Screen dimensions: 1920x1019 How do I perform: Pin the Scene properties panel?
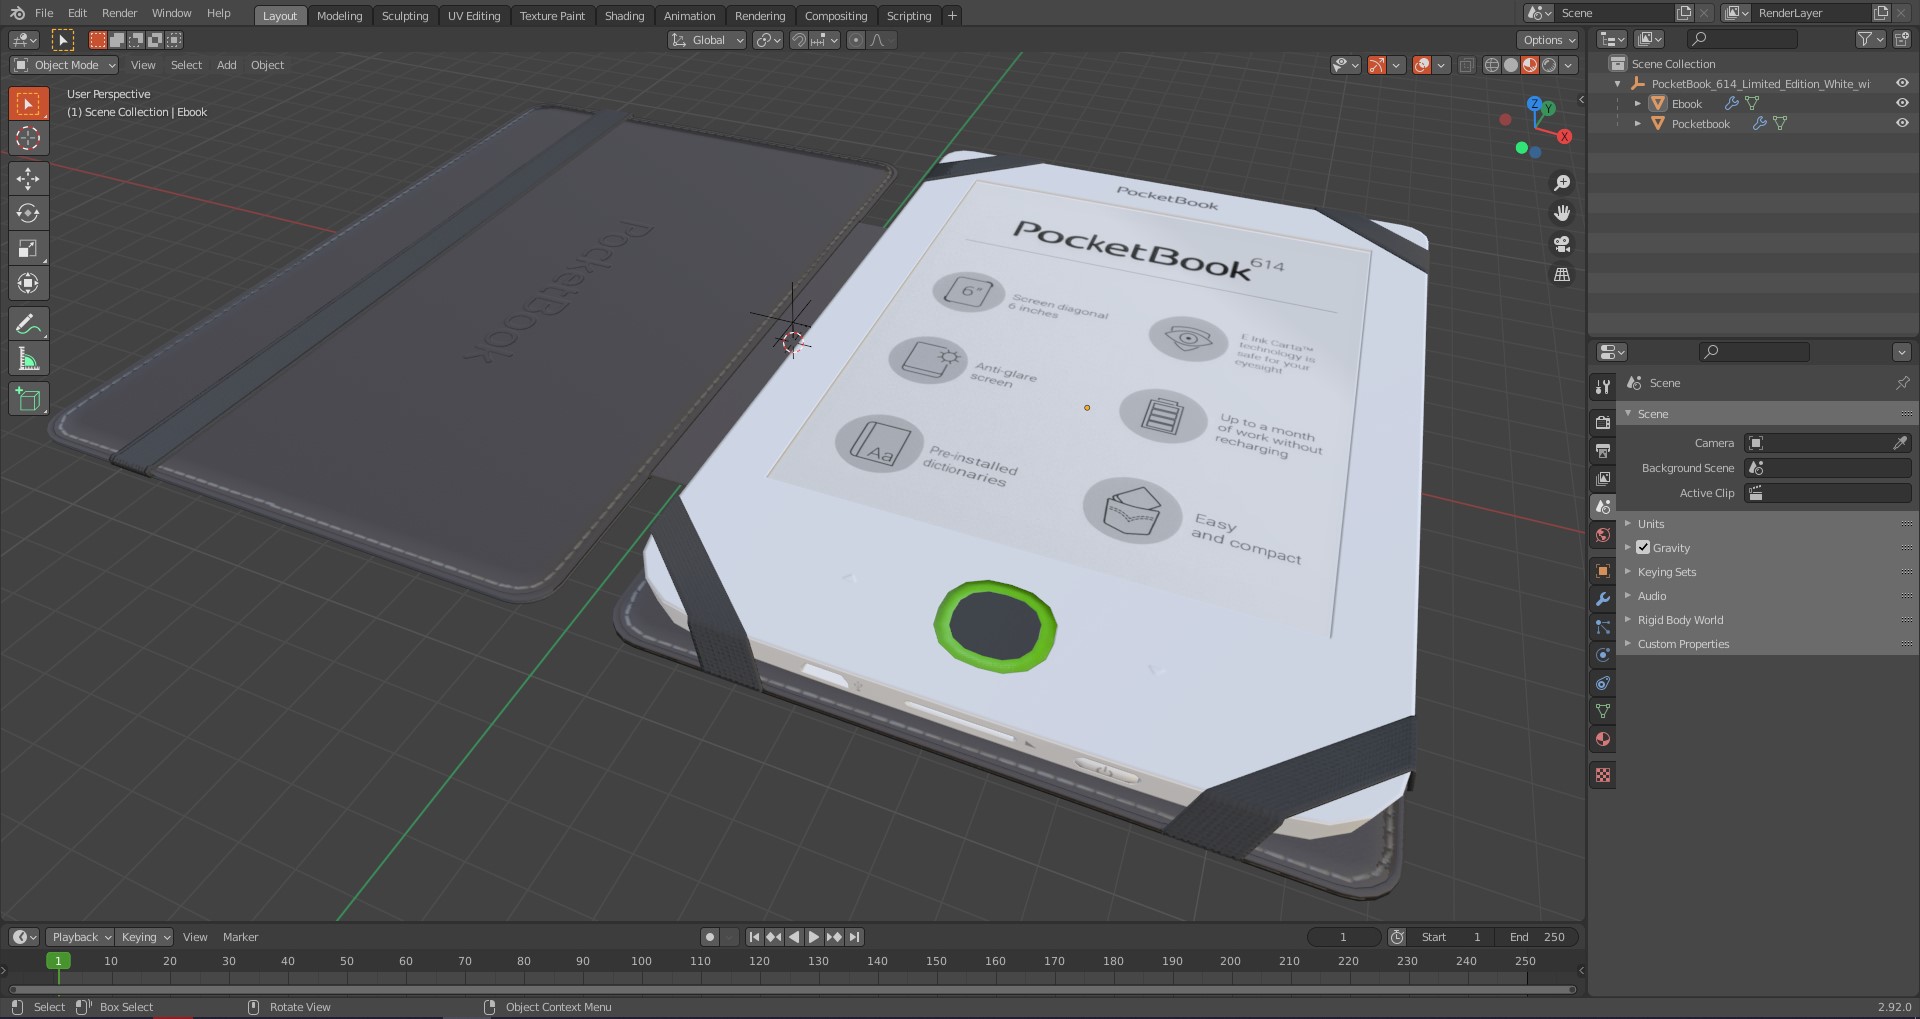pyautogui.click(x=1902, y=383)
